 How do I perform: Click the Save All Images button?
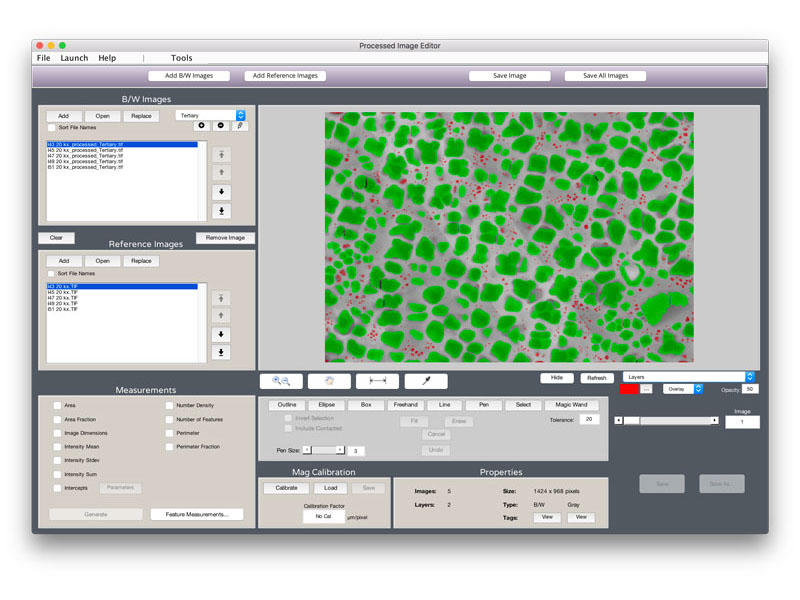[605, 76]
